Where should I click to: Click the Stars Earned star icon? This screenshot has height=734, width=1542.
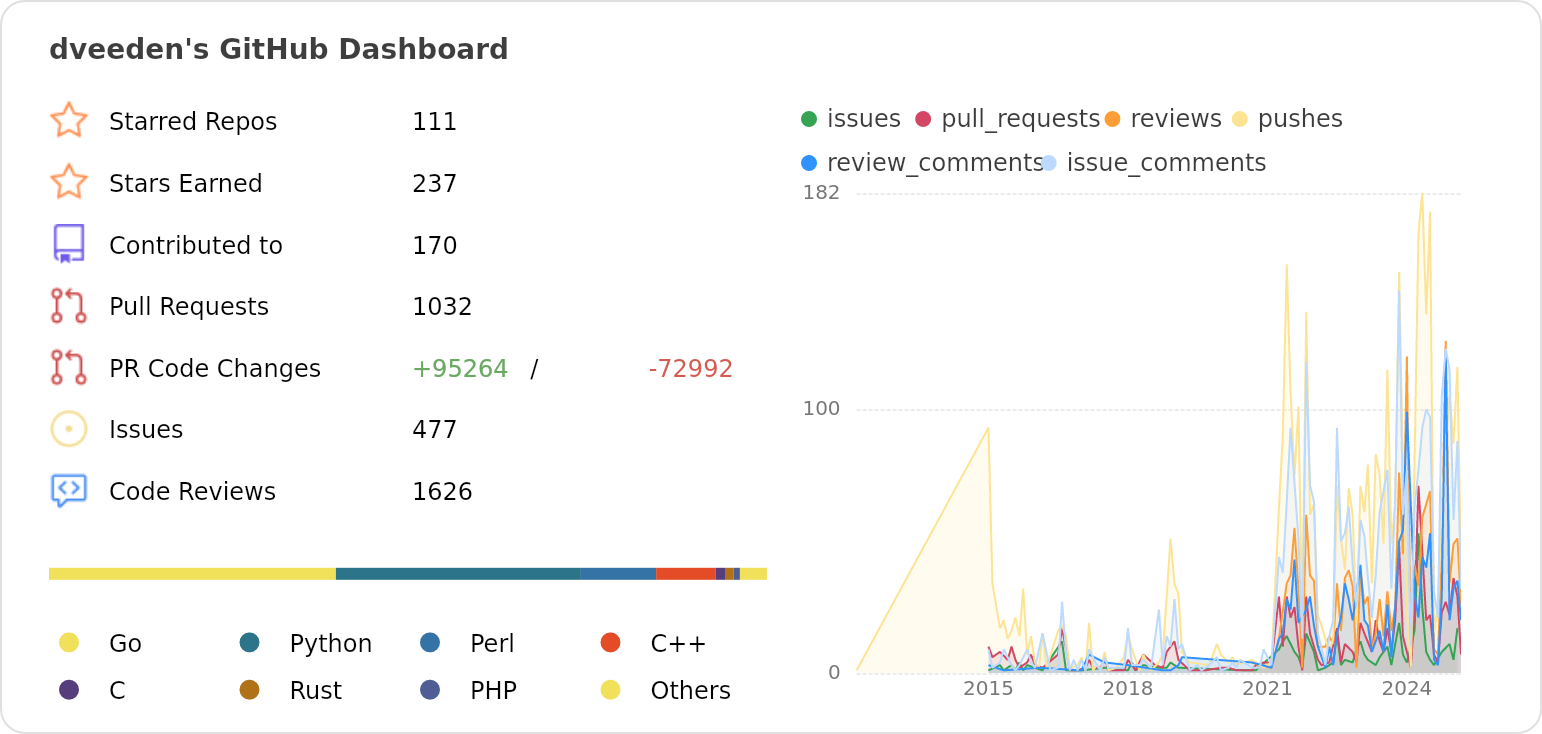(x=69, y=182)
